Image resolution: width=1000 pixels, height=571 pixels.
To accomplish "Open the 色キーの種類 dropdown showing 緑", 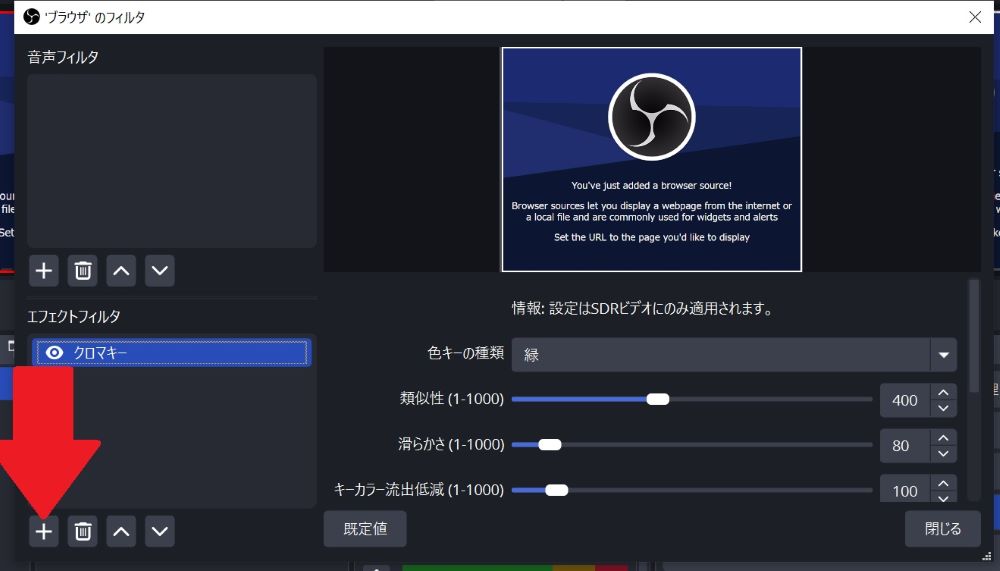I will point(734,355).
